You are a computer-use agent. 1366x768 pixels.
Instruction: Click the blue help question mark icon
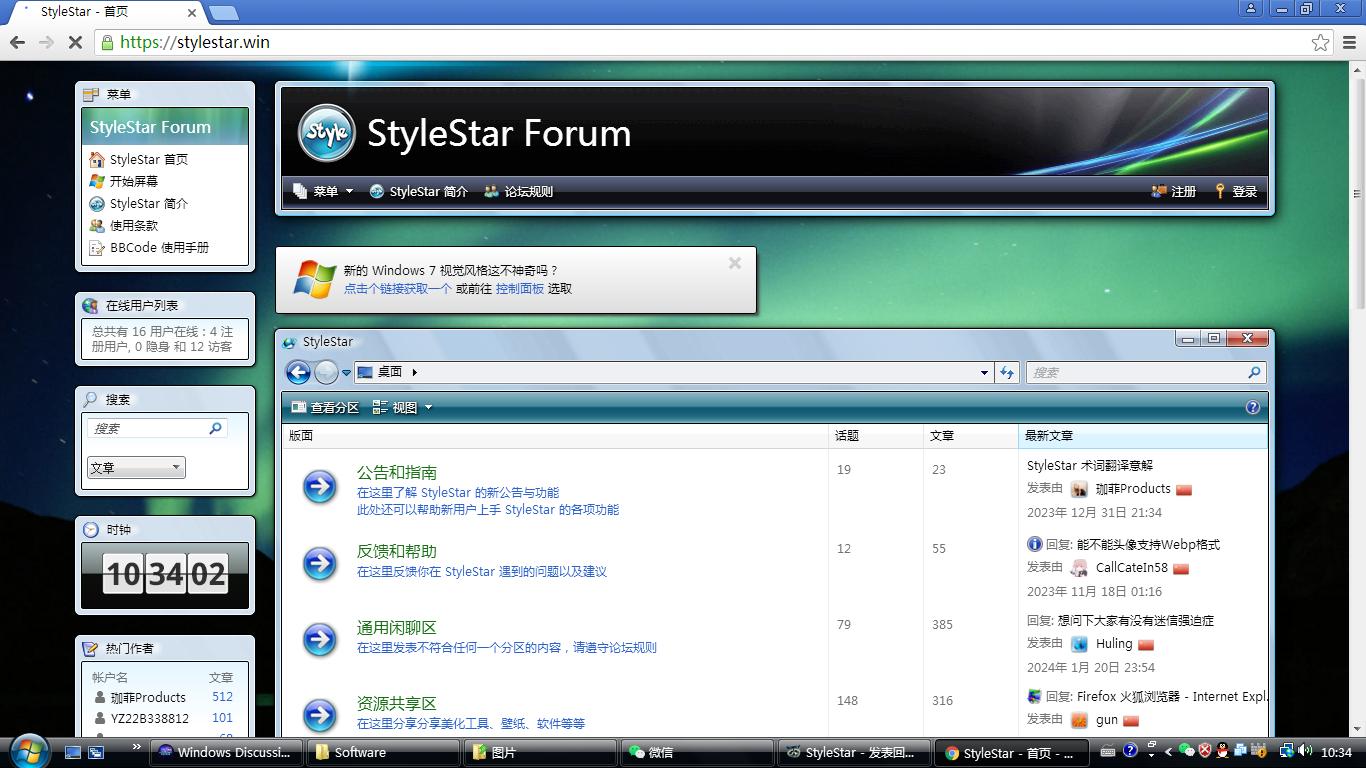click(x=1253, y=407)
